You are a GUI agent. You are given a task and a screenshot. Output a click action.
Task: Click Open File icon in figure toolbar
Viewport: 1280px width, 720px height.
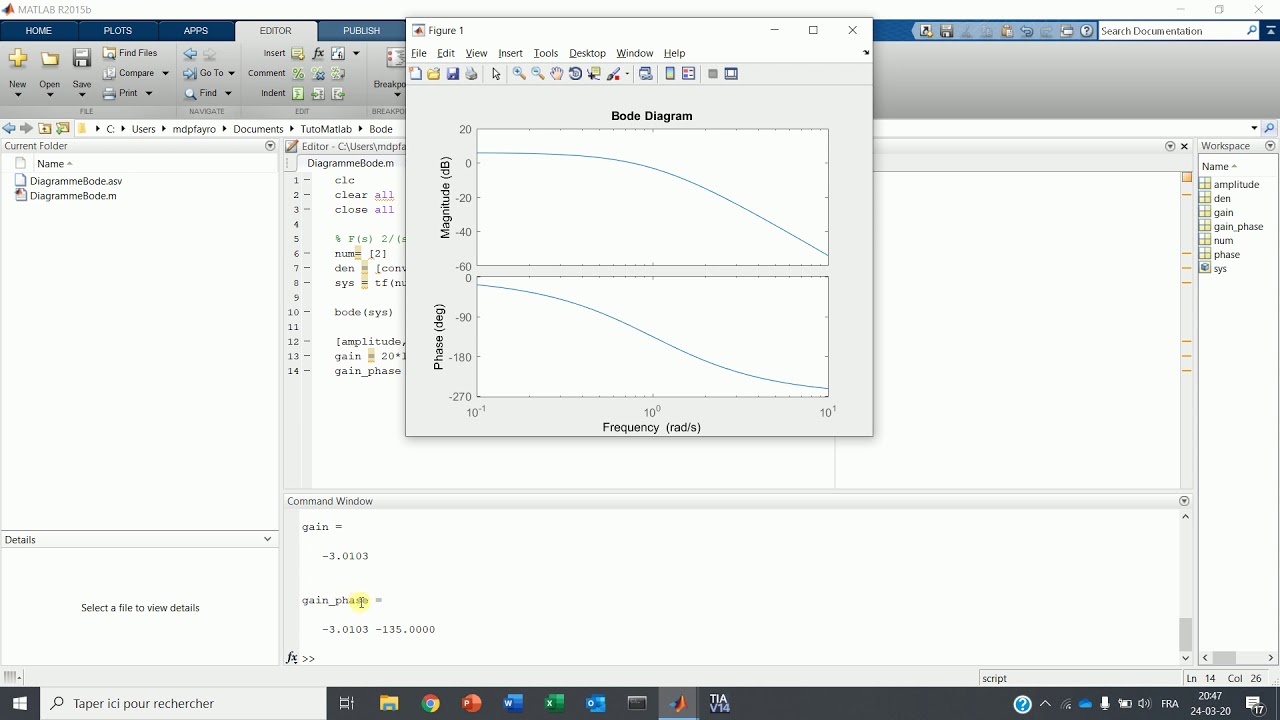(434, 74)
